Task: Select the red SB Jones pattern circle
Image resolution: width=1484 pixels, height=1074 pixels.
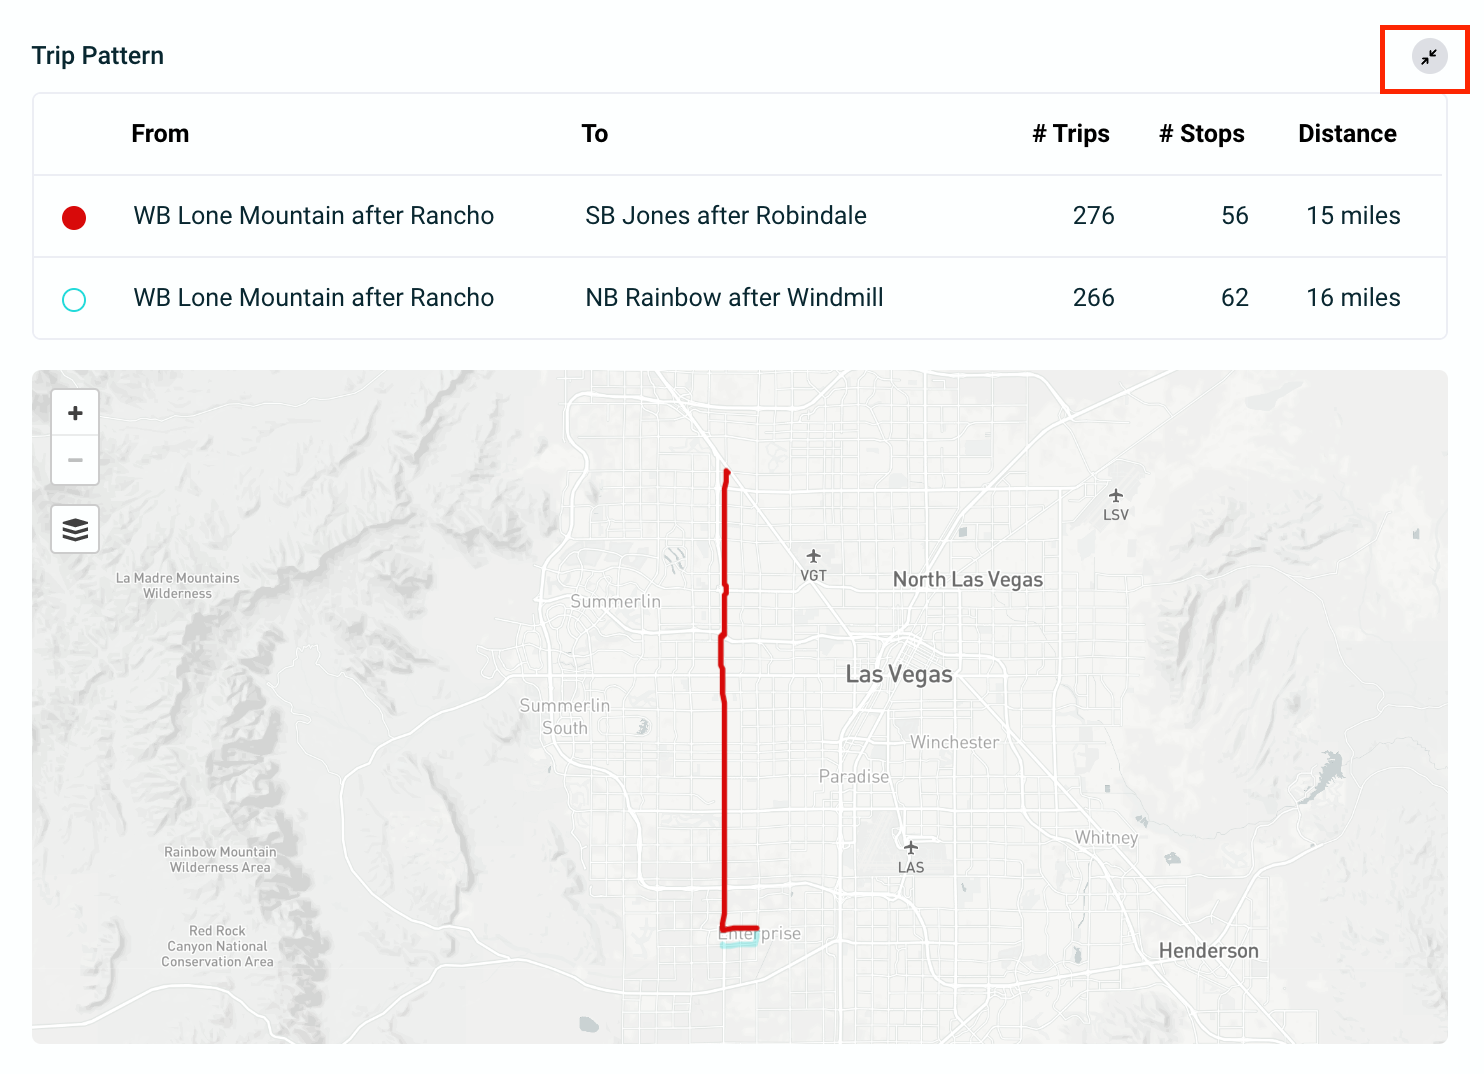Action: (74, 217)
